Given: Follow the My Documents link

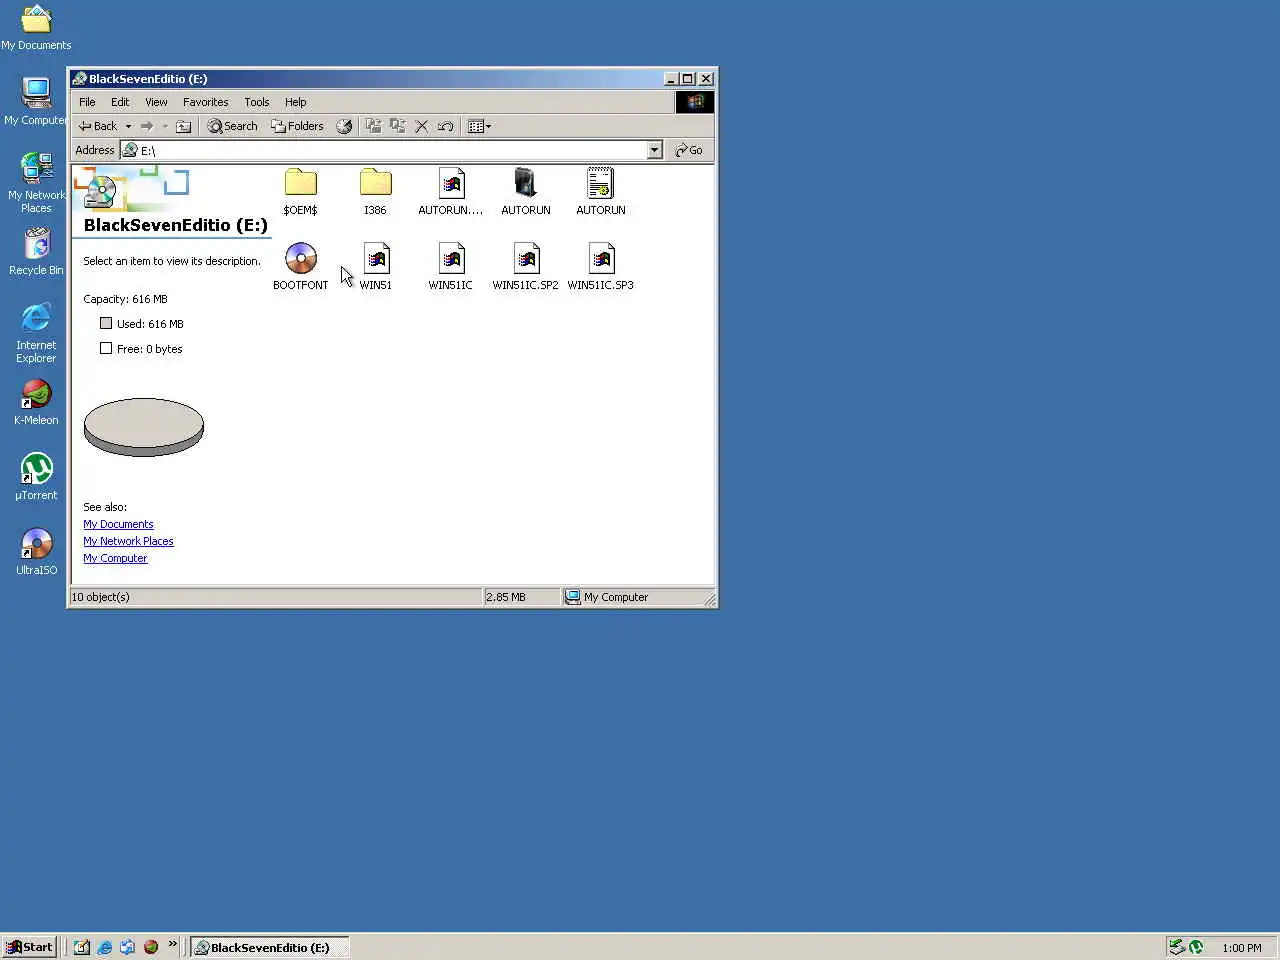Looking at the screenshot, I should tap(118, 524).
